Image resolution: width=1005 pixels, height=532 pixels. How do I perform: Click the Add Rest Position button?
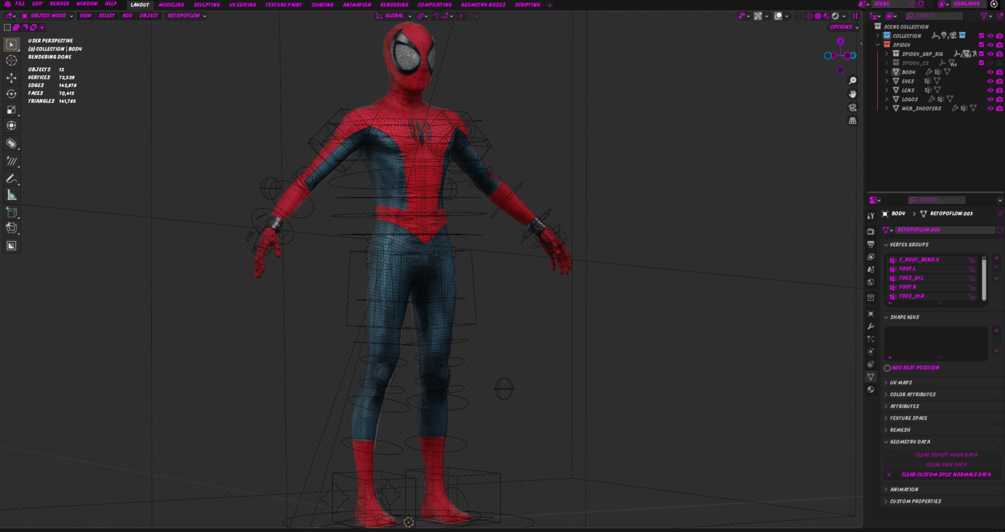click(x=914, y=368)
